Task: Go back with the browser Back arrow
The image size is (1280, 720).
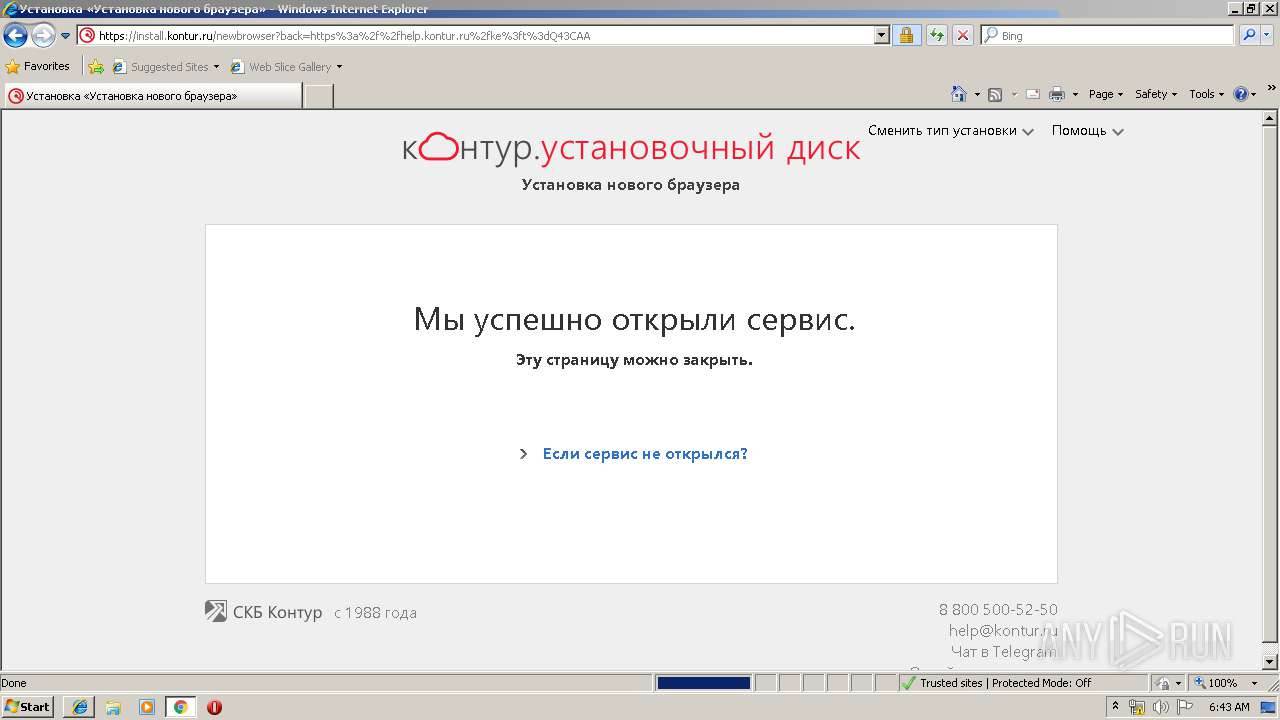Action: click(x=15, y=36)
